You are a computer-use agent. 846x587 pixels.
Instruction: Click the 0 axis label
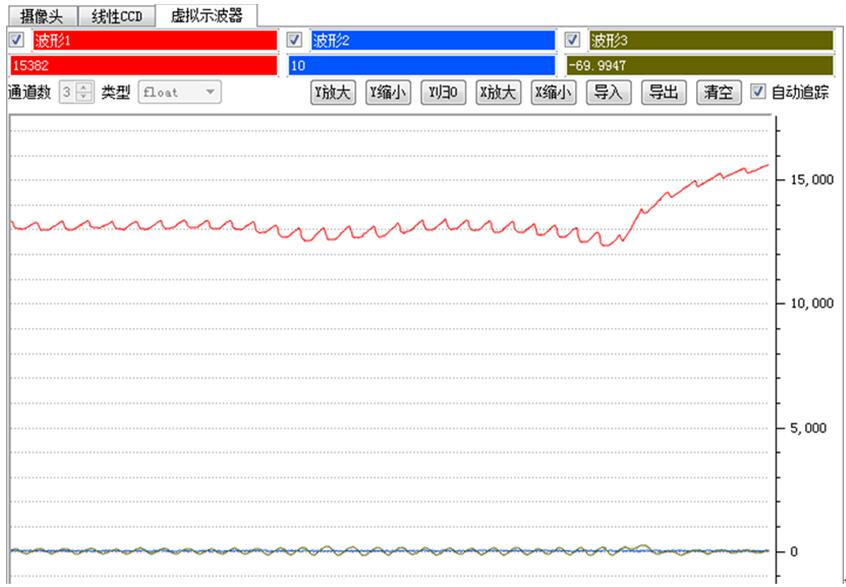pos(794,551)
